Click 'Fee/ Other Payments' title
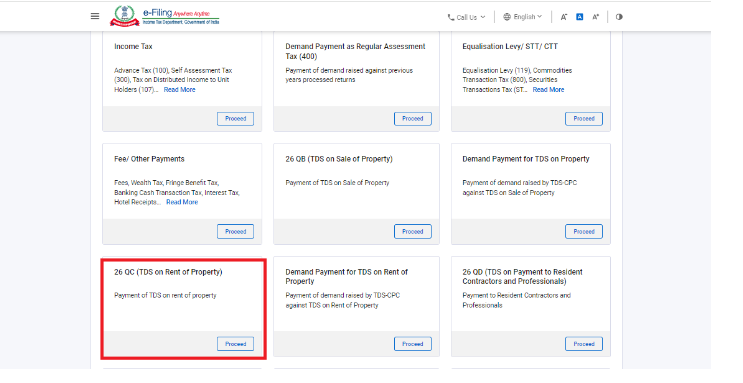The height and width of the screenshot is (383, 743). (x=149, y=159)
